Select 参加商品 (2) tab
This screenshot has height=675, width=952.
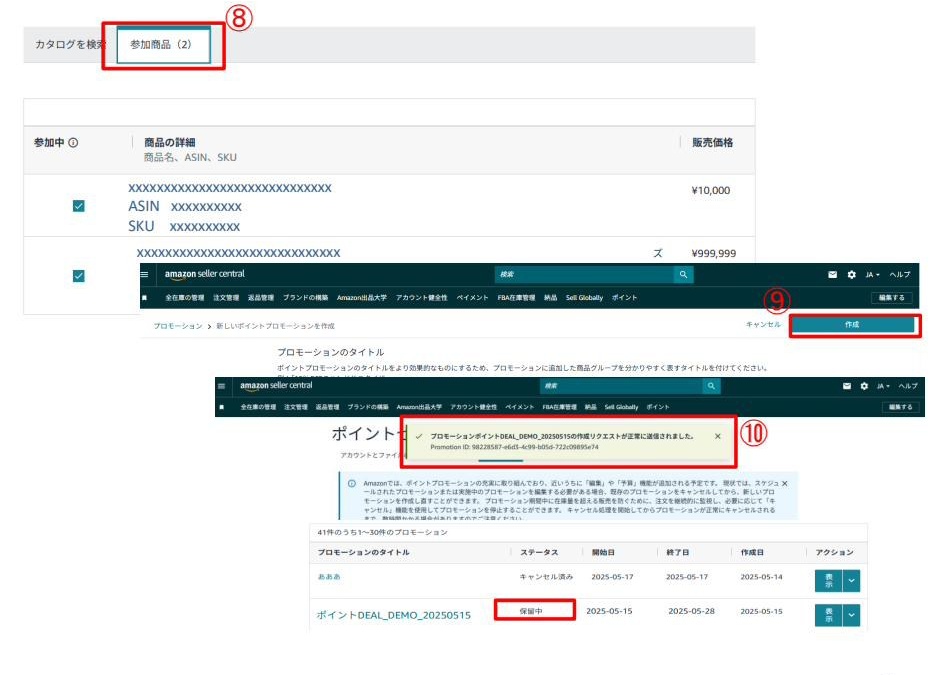coord(163,44)
